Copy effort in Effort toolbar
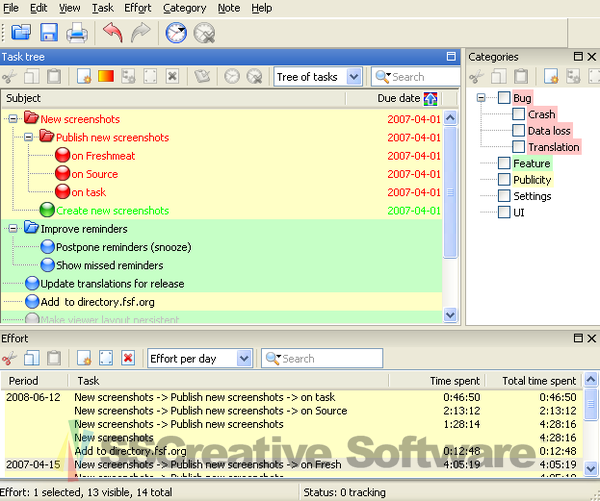This screenshot has width=600, height=501. (x=31, y=359)
